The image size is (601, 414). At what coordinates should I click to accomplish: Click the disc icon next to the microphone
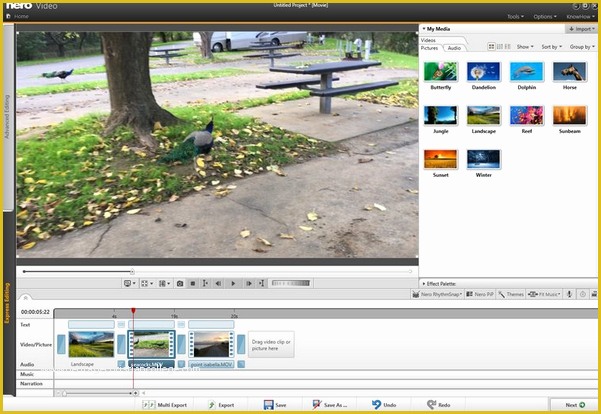pos(583,294)
